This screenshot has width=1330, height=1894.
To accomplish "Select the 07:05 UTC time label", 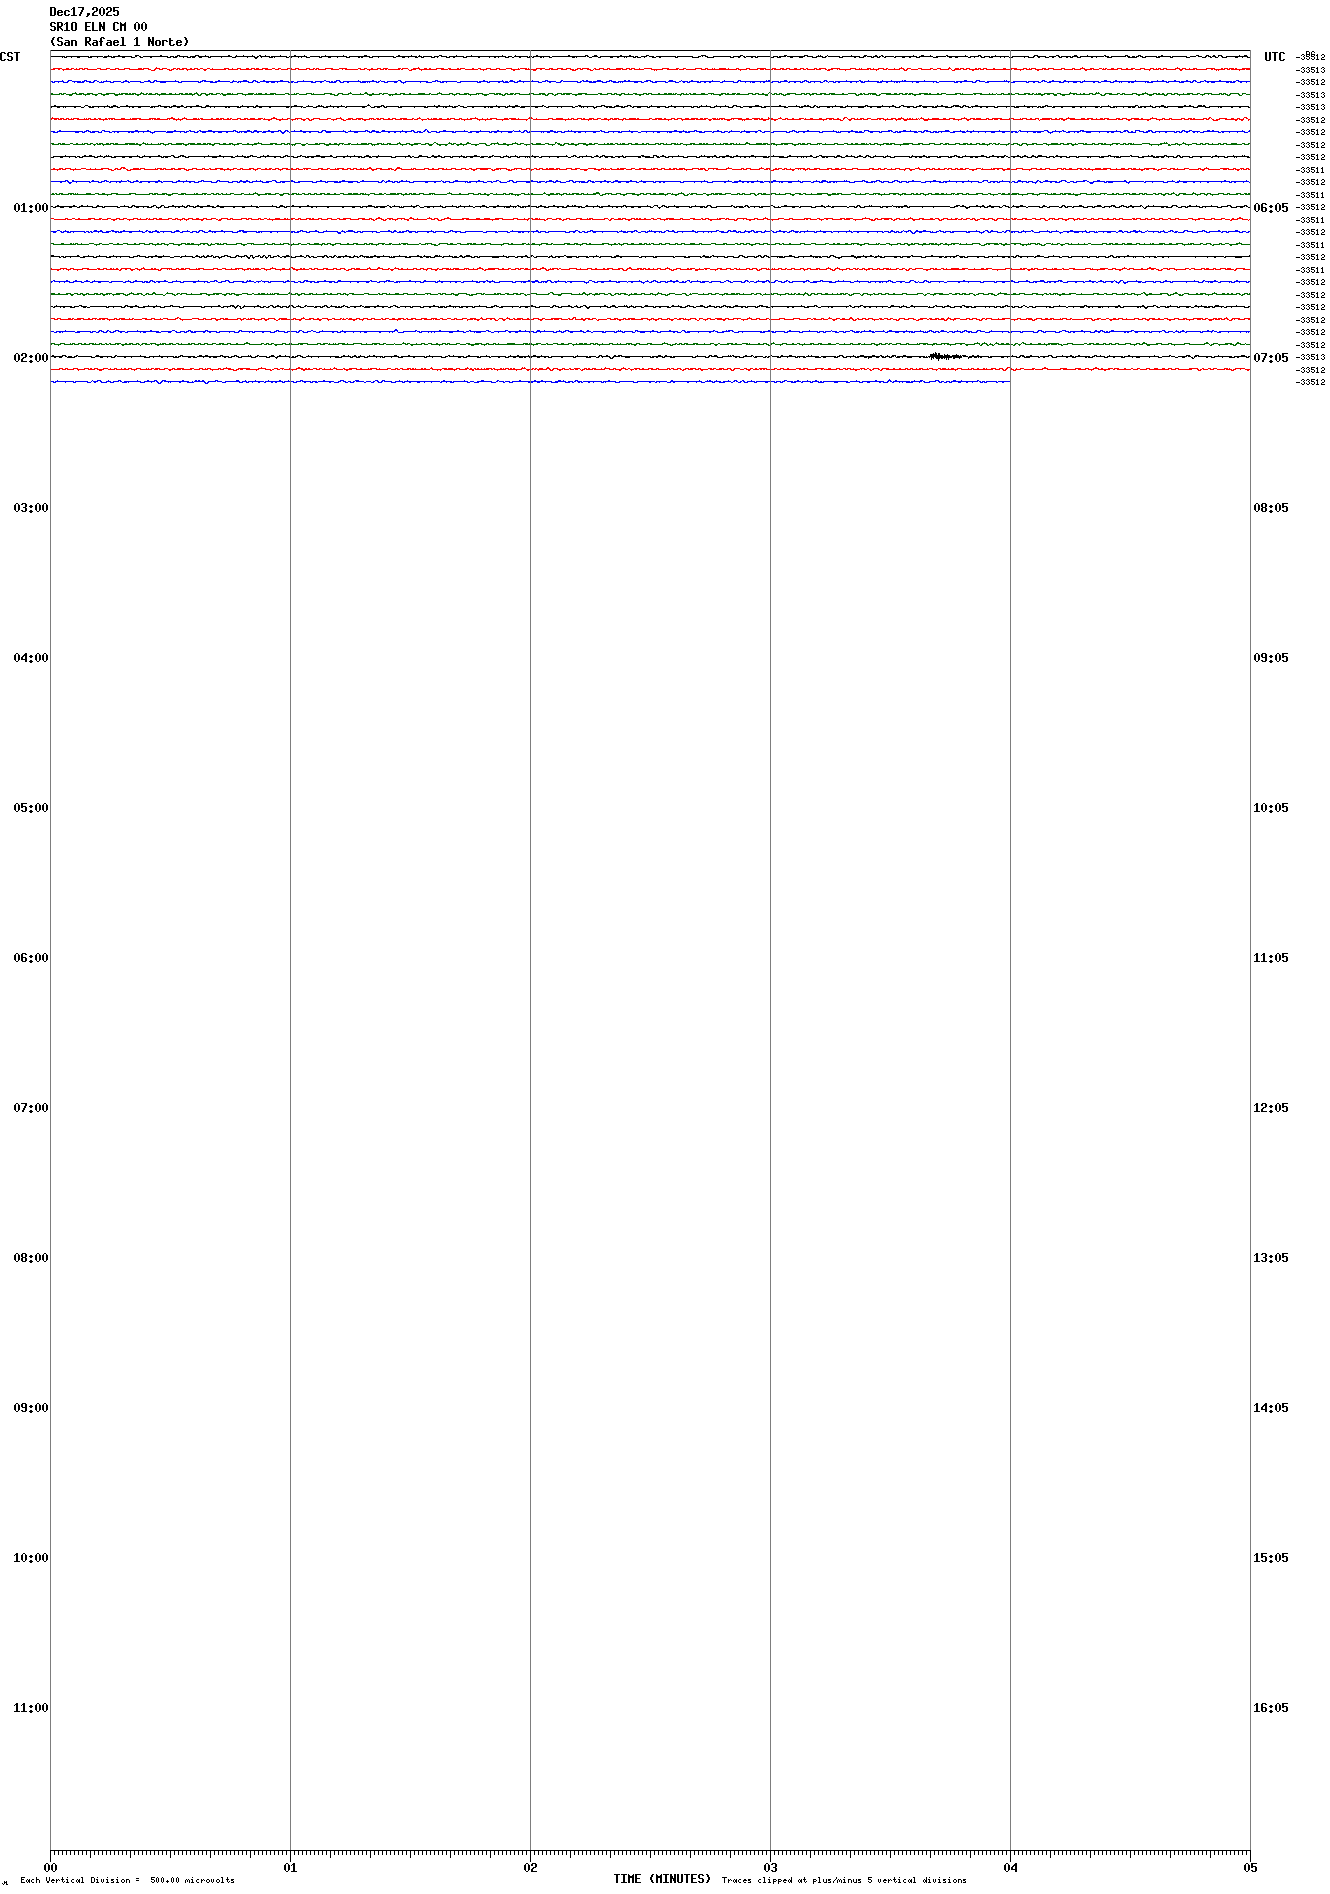I will coord(1270,358).
